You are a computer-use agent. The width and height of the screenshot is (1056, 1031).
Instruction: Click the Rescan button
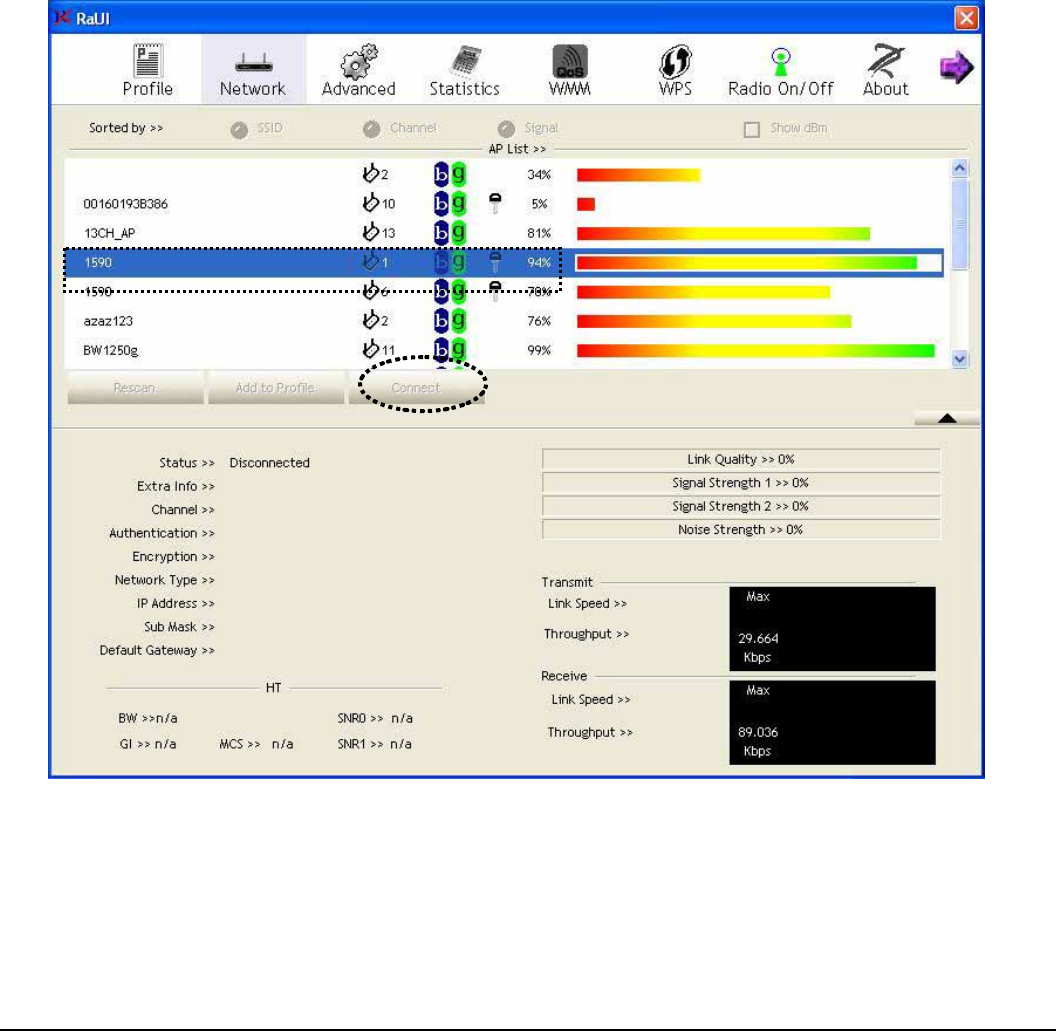[x=135, y=388]
